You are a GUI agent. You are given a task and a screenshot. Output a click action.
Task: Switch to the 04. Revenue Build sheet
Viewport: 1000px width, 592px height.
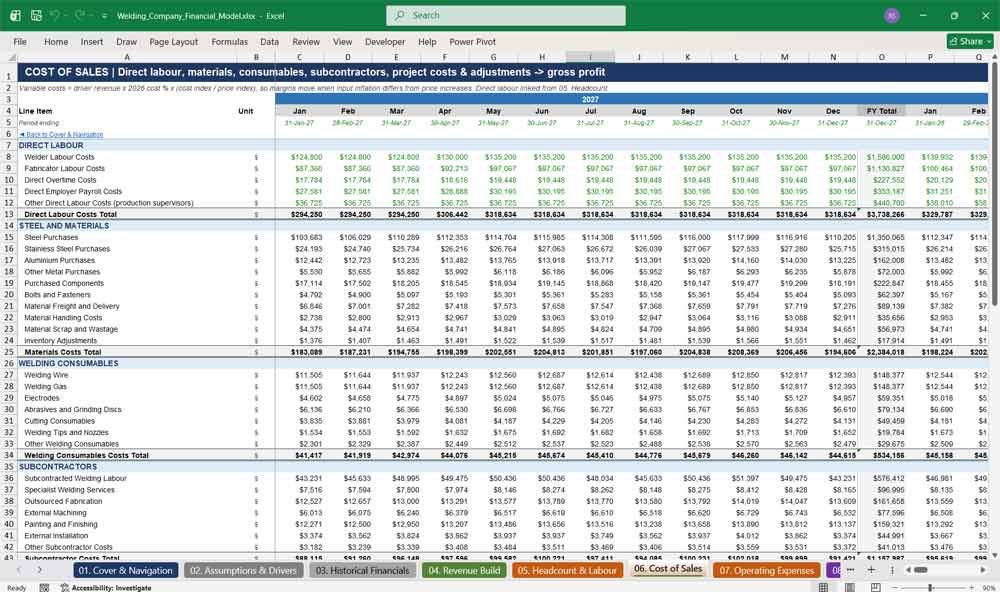coord(464,570)
